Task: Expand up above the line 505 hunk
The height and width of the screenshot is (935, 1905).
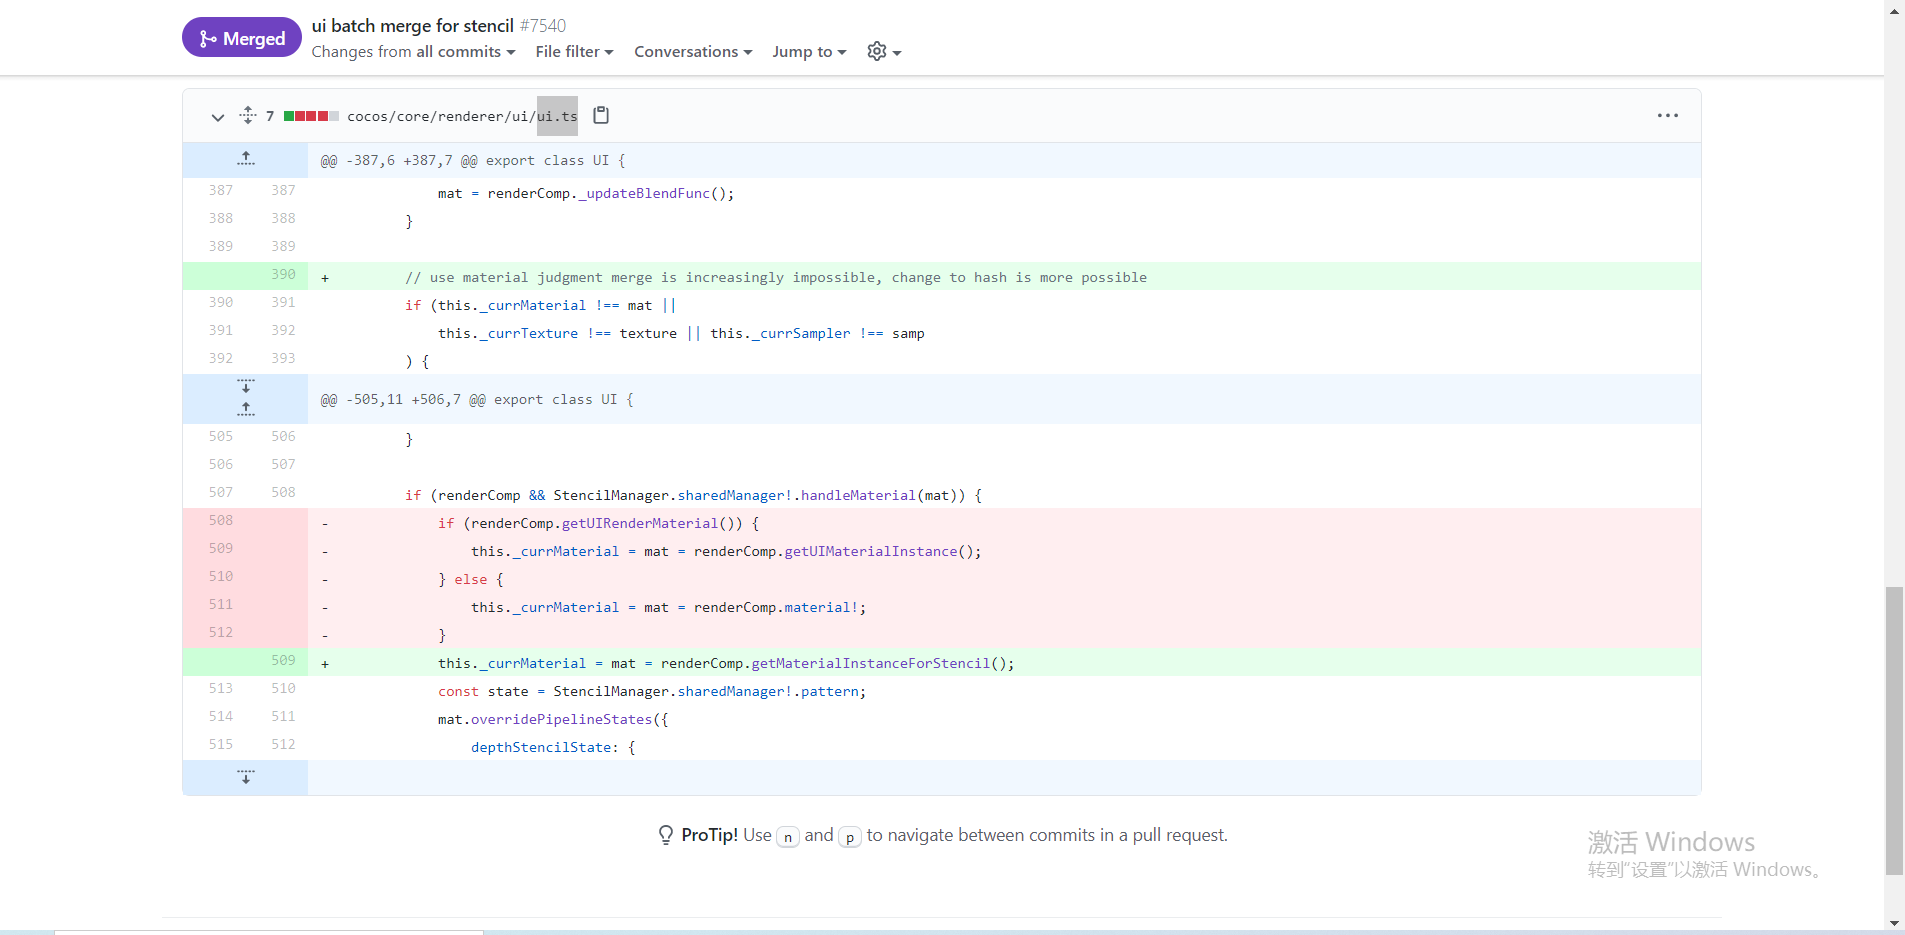Action: coord(246,409)
